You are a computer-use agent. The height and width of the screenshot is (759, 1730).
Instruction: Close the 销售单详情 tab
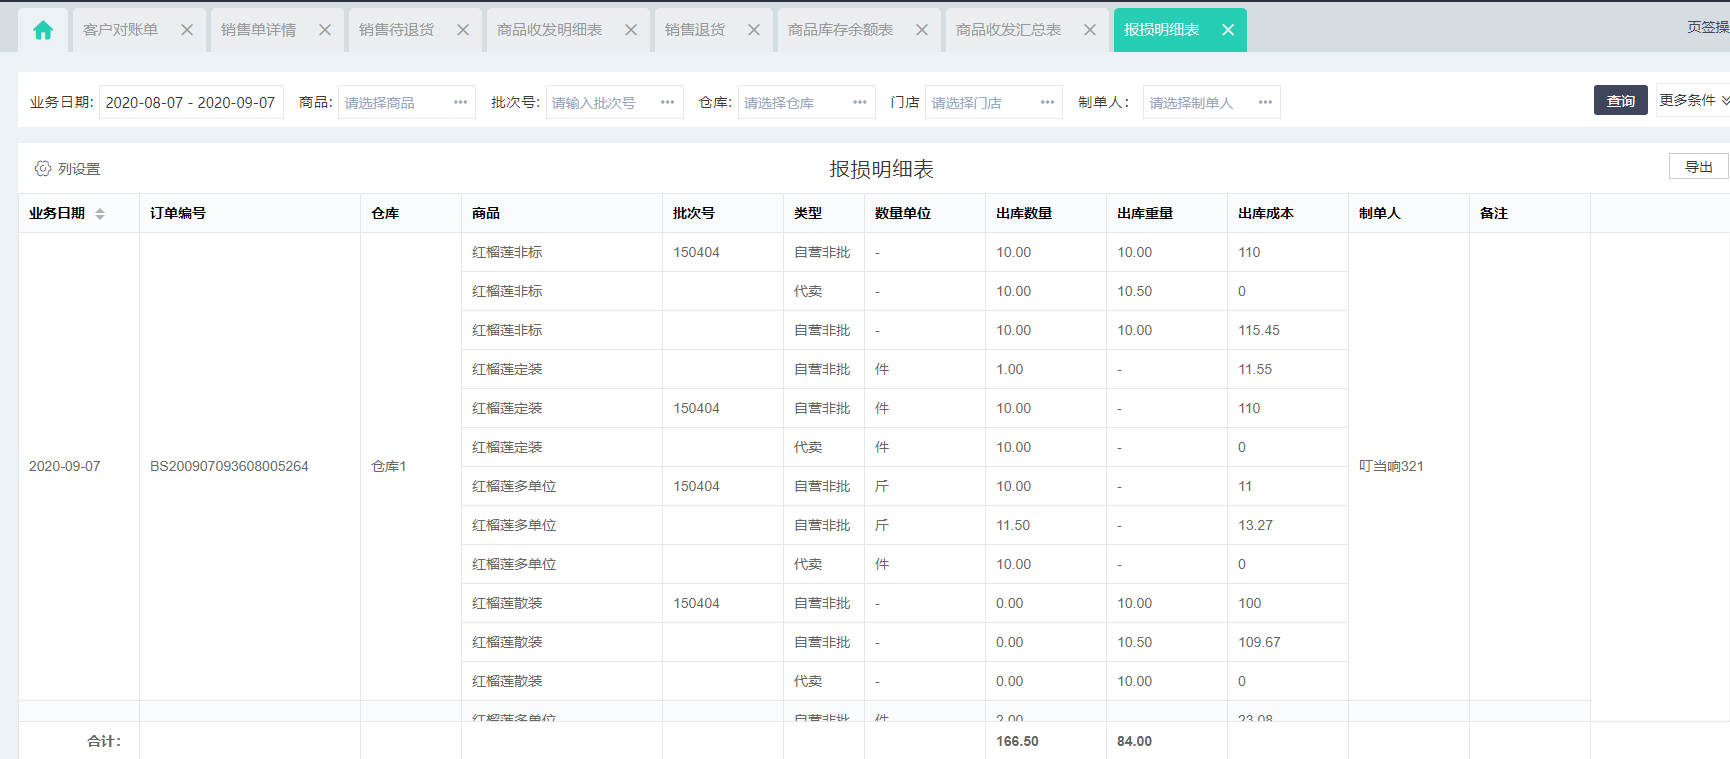325,30
